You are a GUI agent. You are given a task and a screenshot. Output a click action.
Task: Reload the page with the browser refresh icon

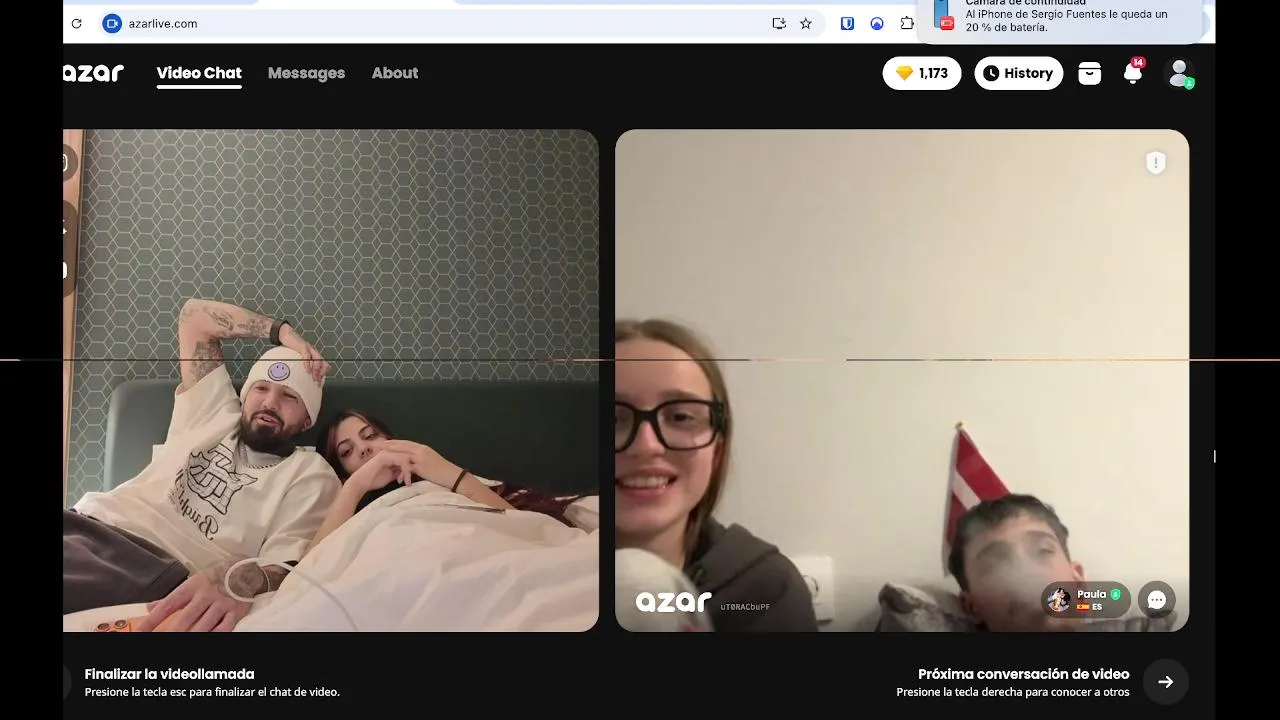pos(76,23)
